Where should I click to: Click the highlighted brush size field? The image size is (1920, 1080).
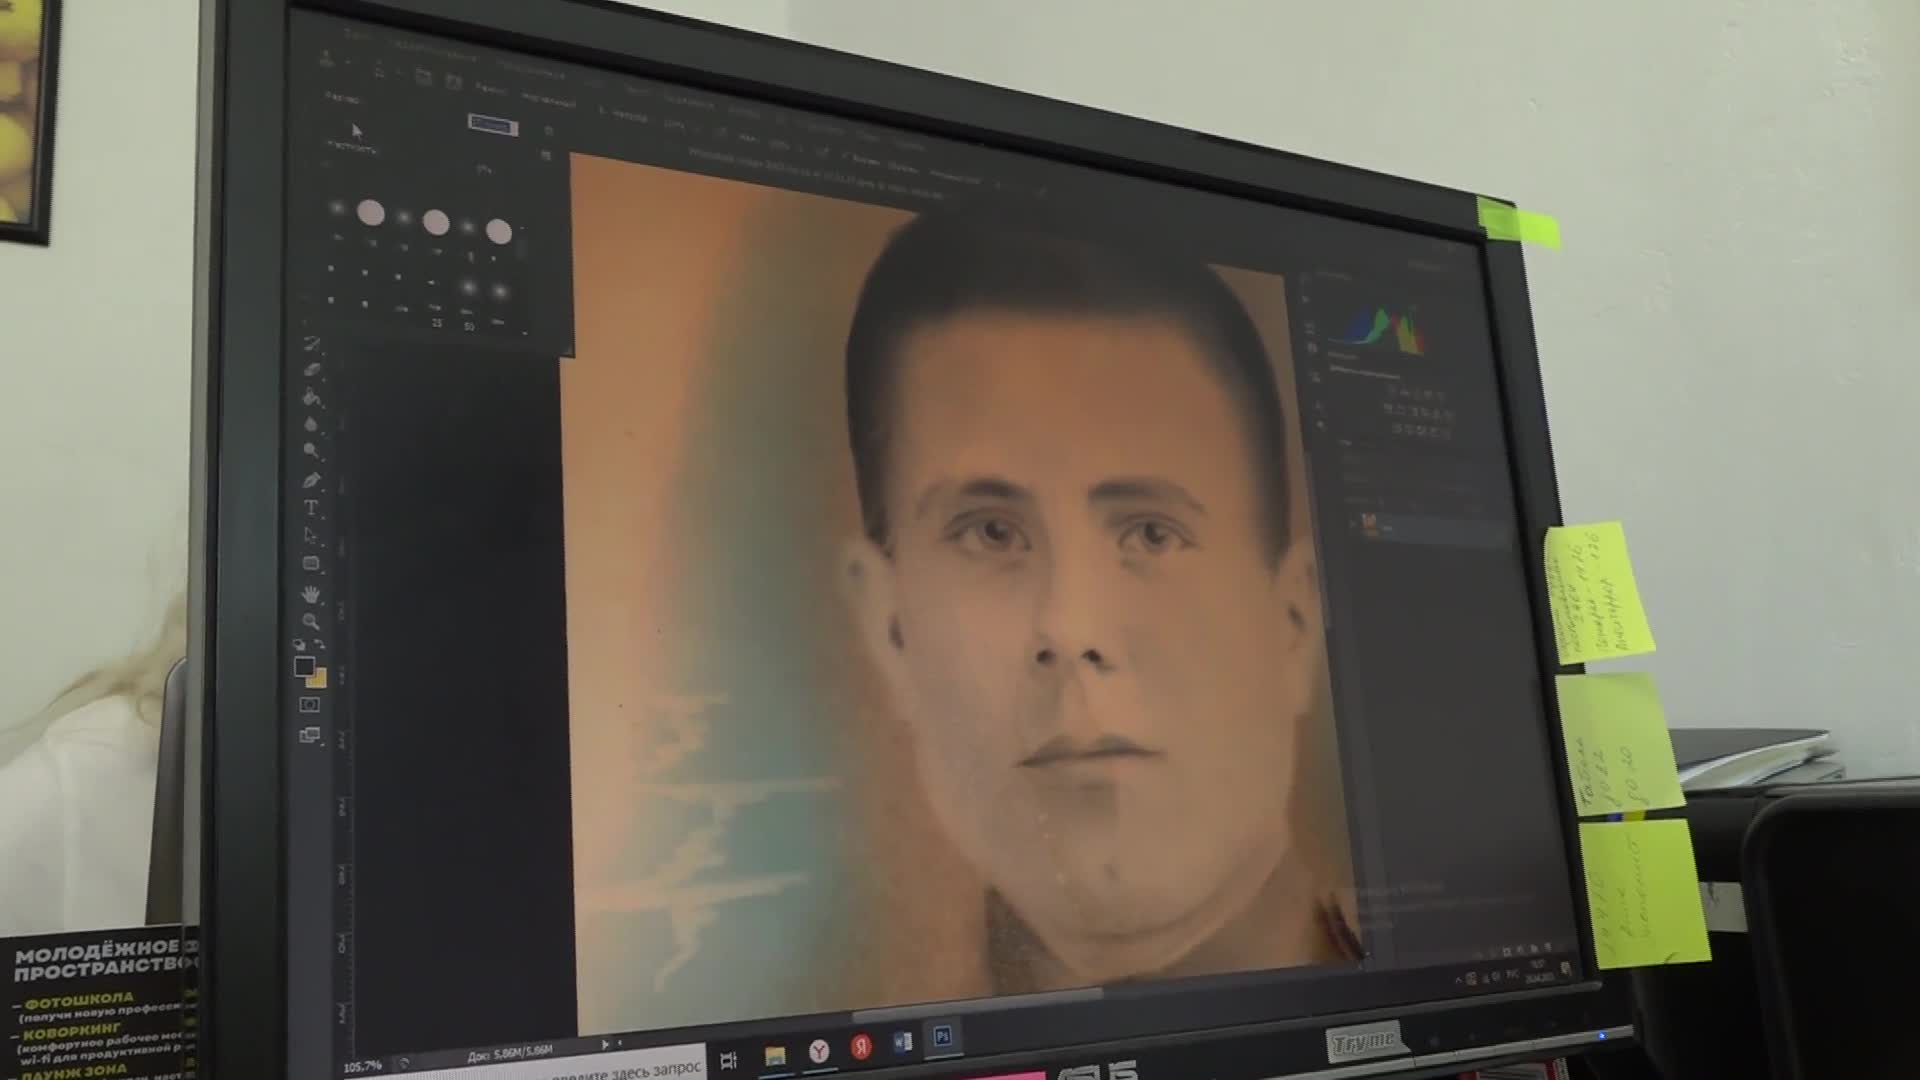493,126
